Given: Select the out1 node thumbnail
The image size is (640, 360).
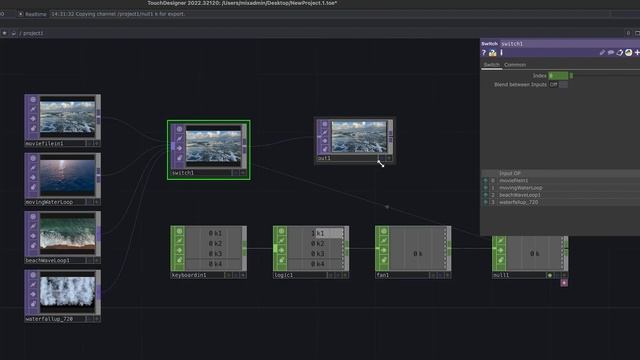Looking at the screenshot, I should tap(359, 136).
